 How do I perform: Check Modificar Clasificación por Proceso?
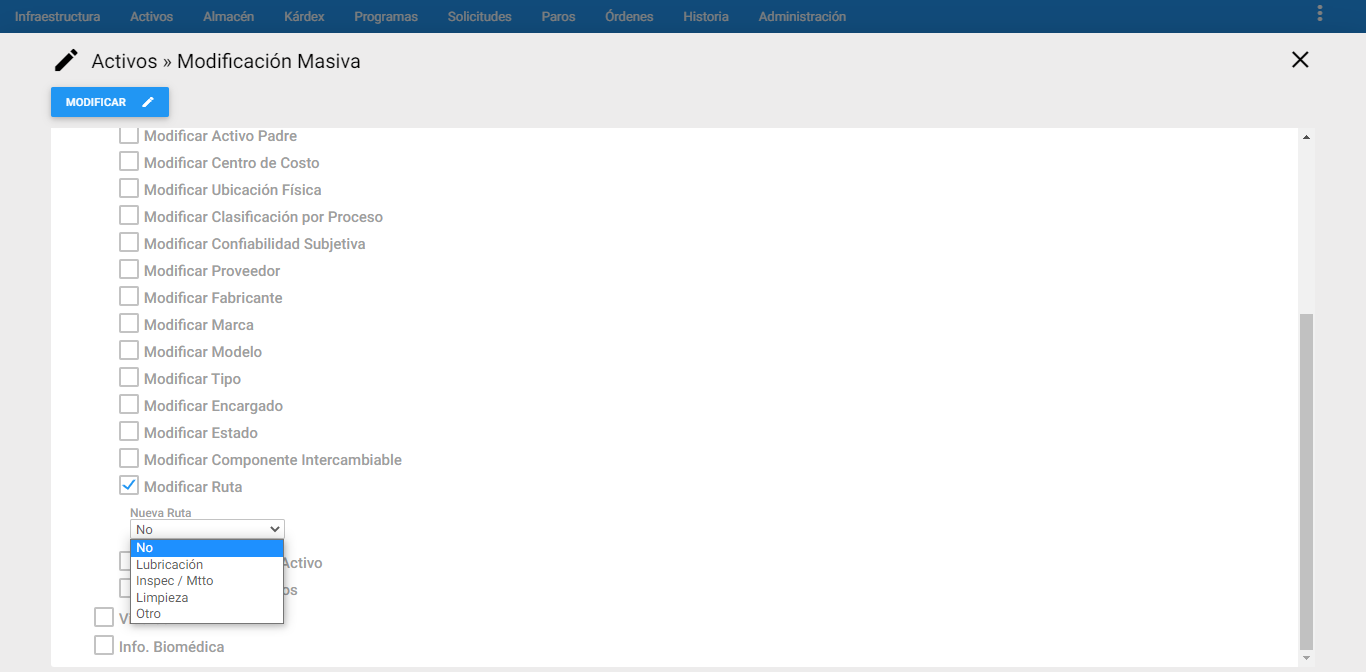click(129, 216)
